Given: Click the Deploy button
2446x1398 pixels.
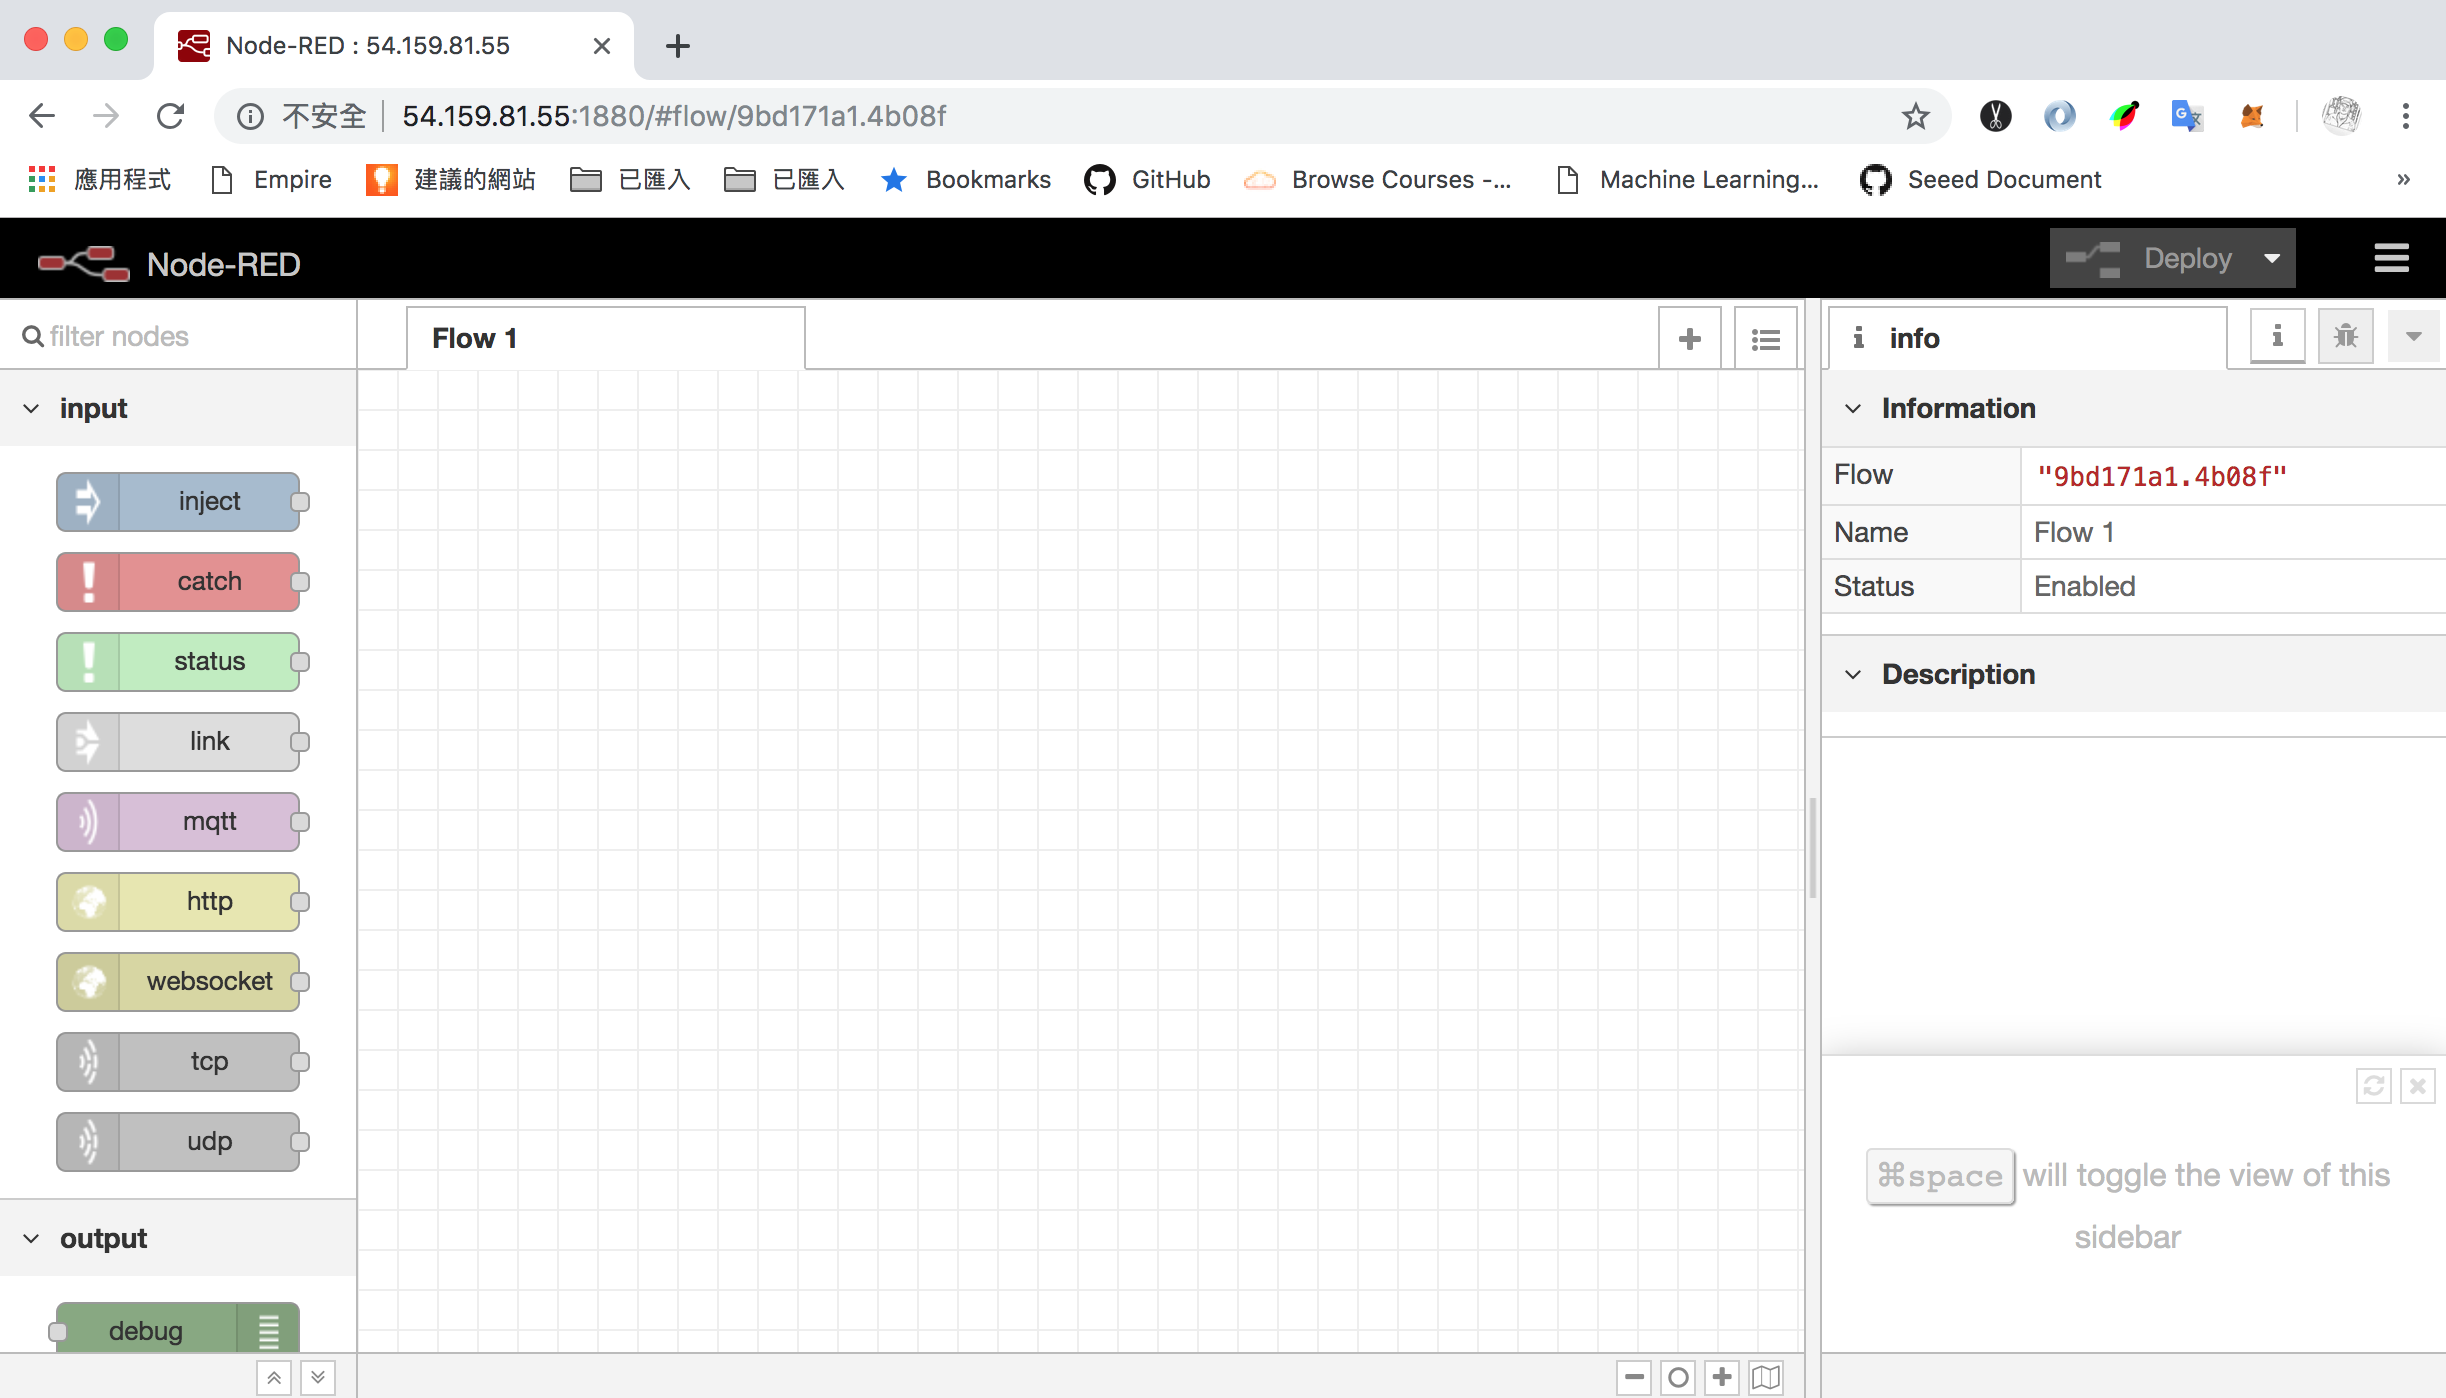Looking at the screenshot, I should [2148, 258].
